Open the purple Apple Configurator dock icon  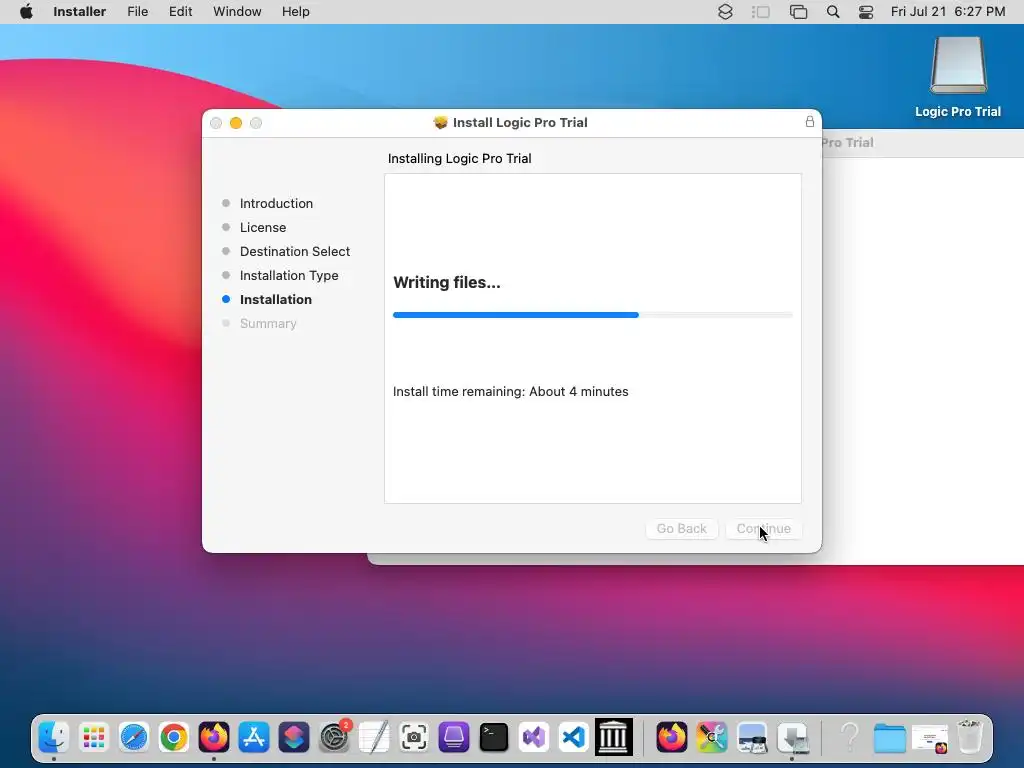454,737
